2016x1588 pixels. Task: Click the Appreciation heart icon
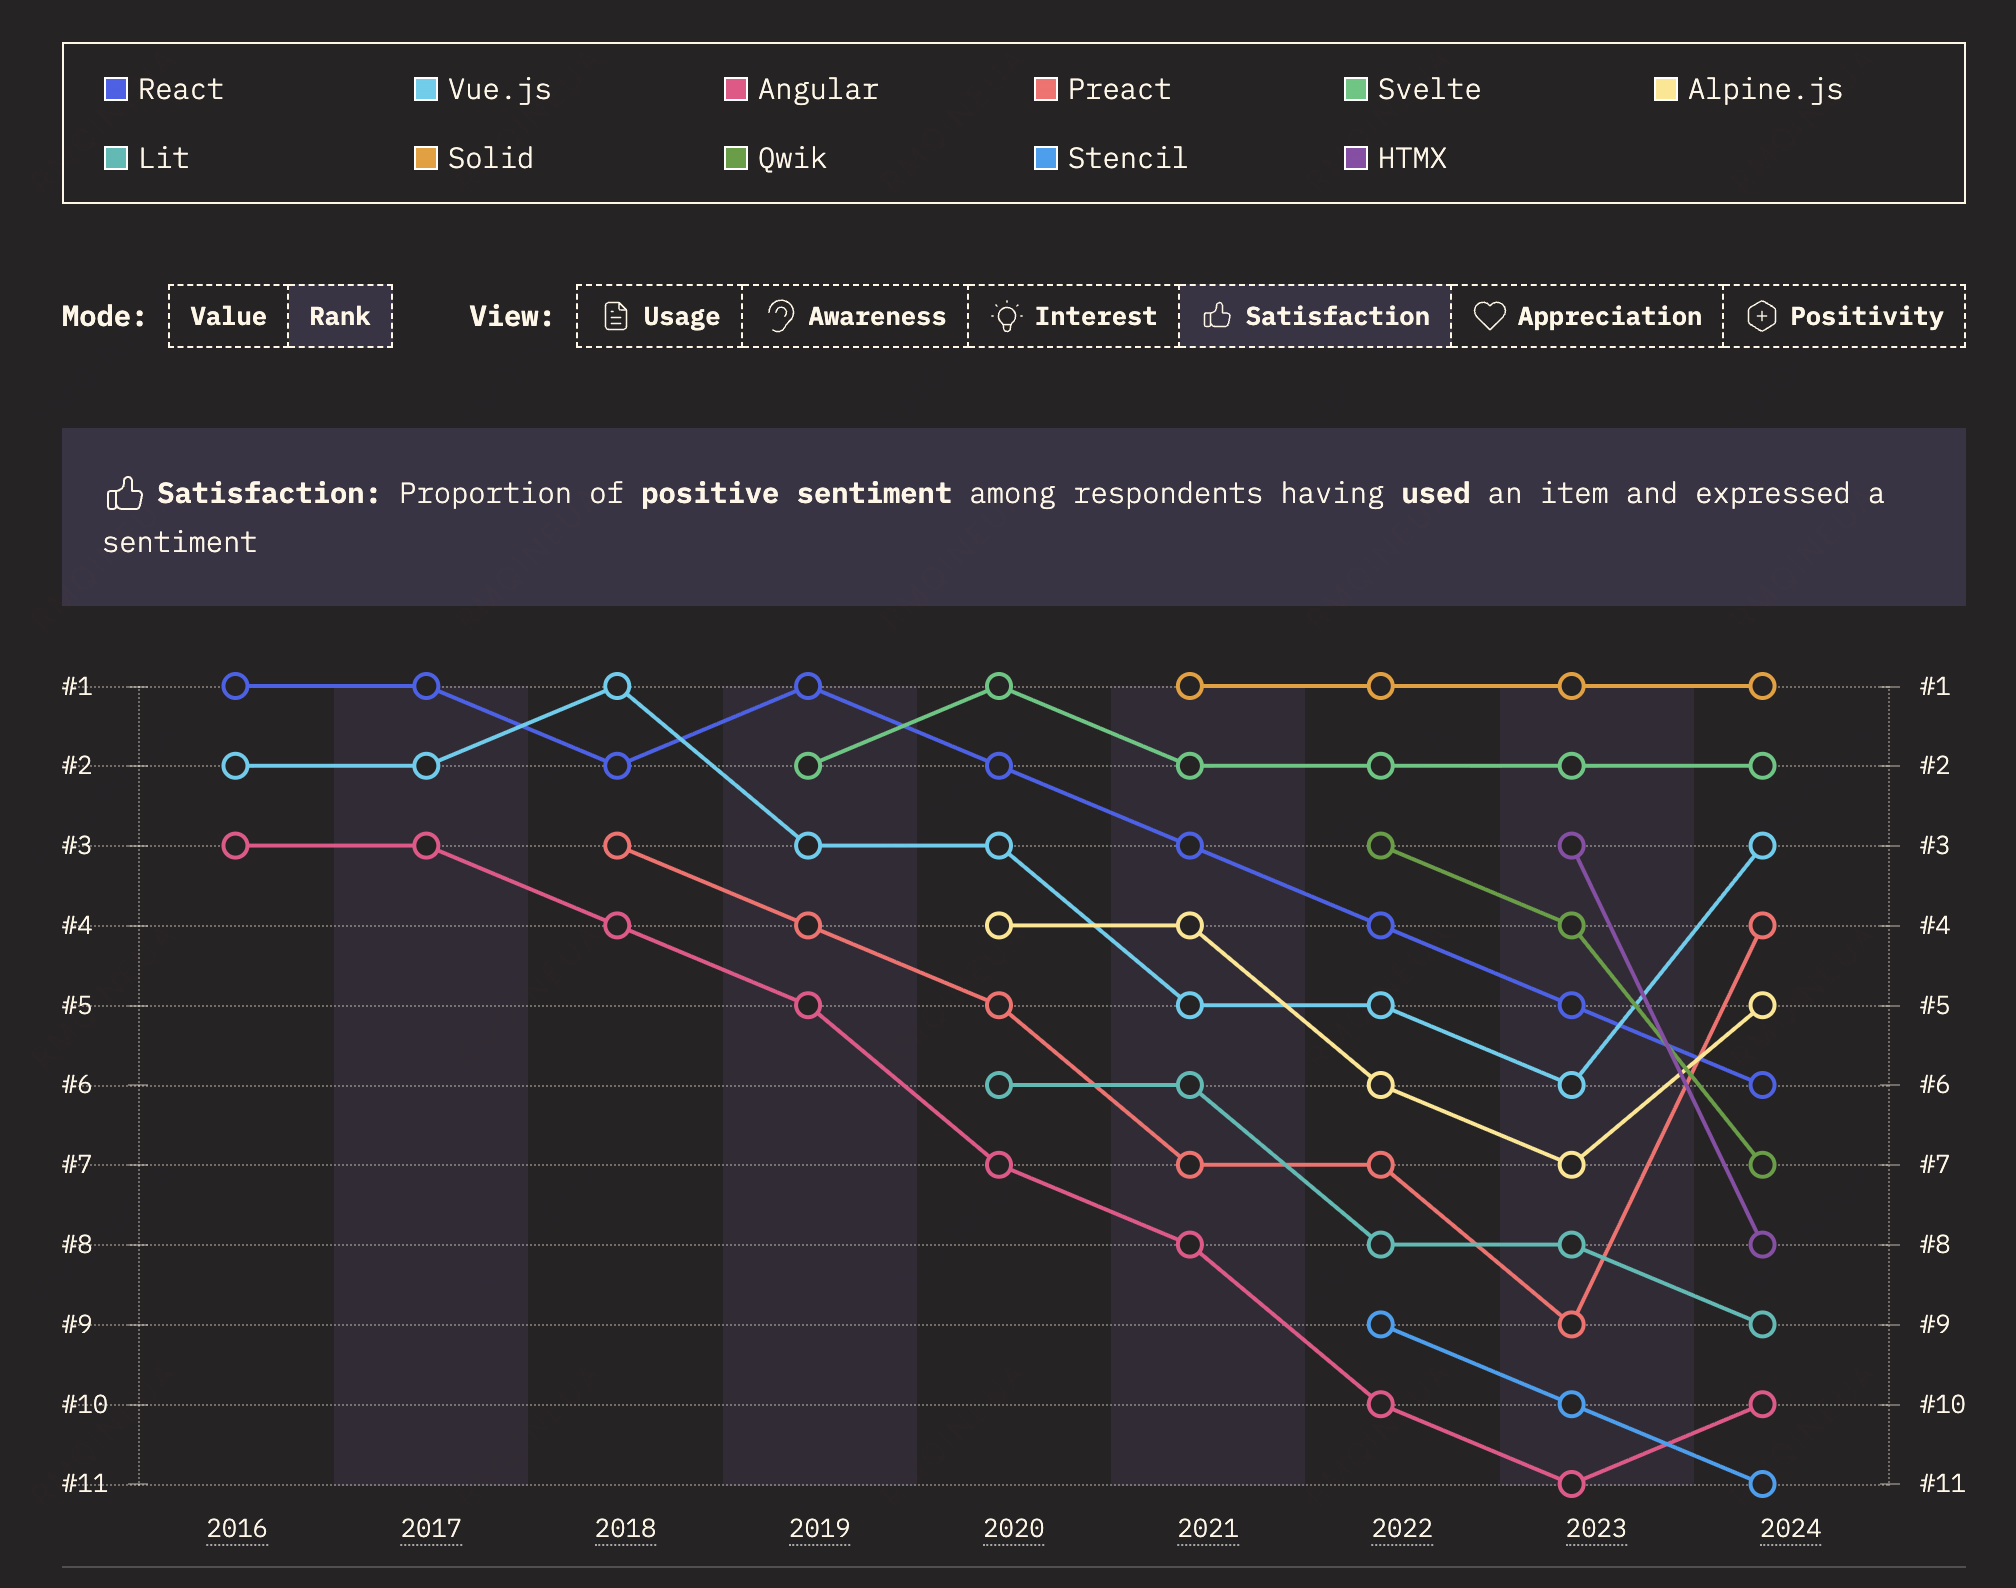pyautogui.click(x=1489, y=316)
